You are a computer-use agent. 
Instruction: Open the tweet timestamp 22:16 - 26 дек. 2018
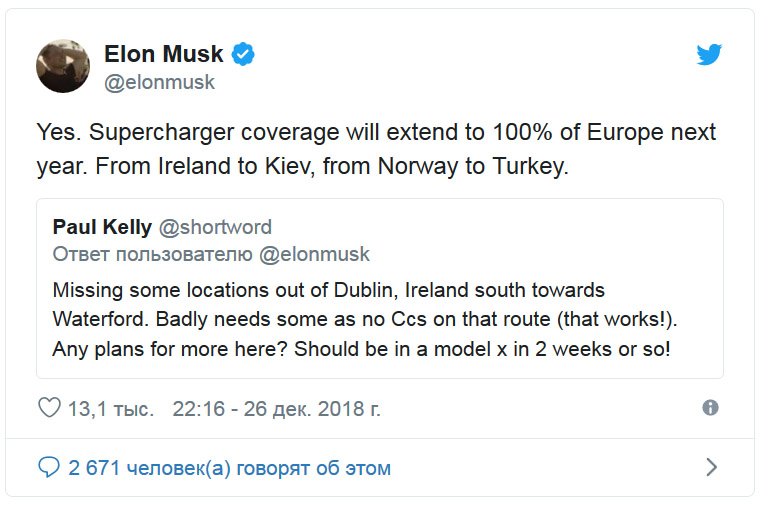pos(276,409)
